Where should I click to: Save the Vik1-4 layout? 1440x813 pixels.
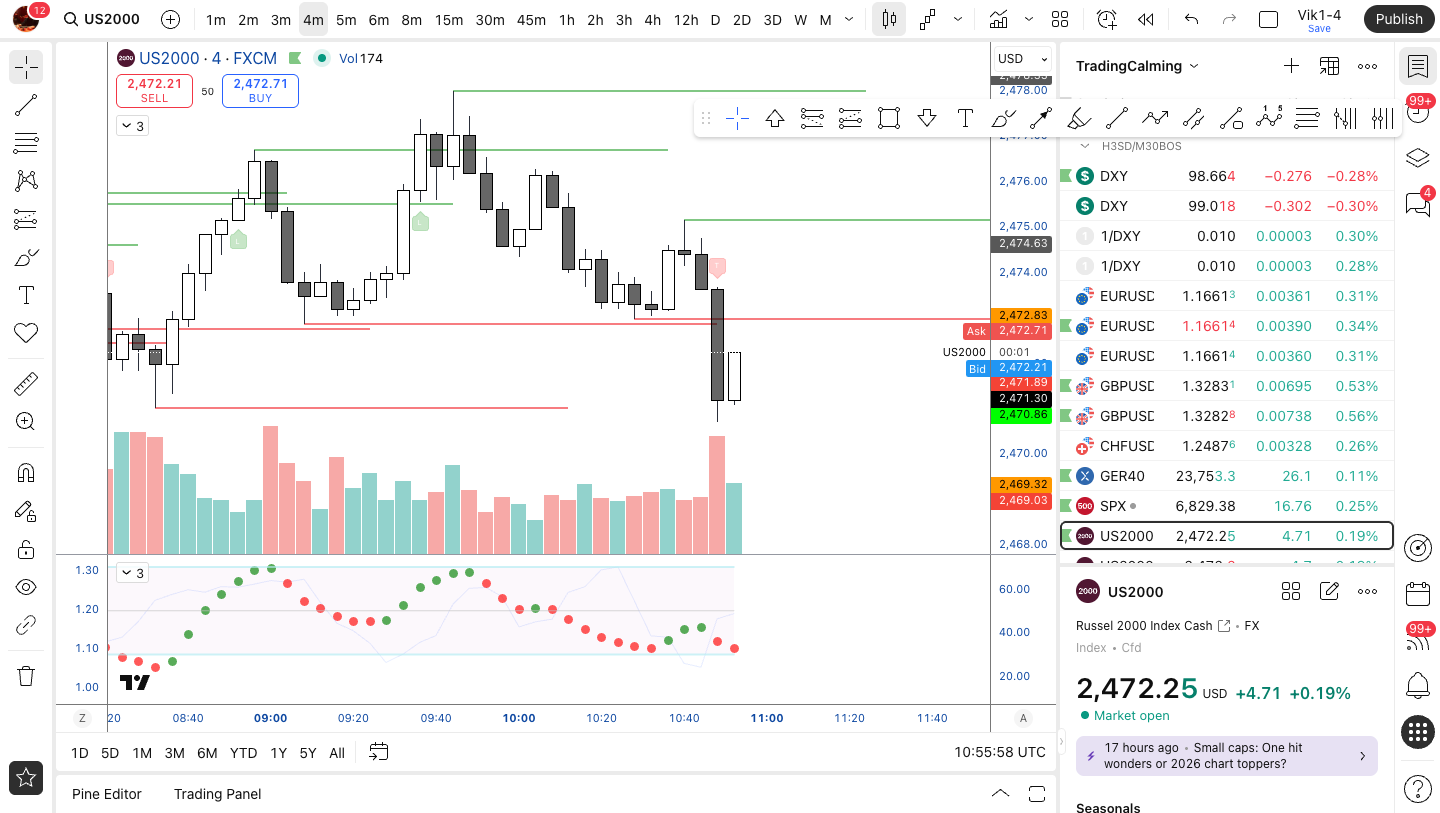pos(1319,29)
